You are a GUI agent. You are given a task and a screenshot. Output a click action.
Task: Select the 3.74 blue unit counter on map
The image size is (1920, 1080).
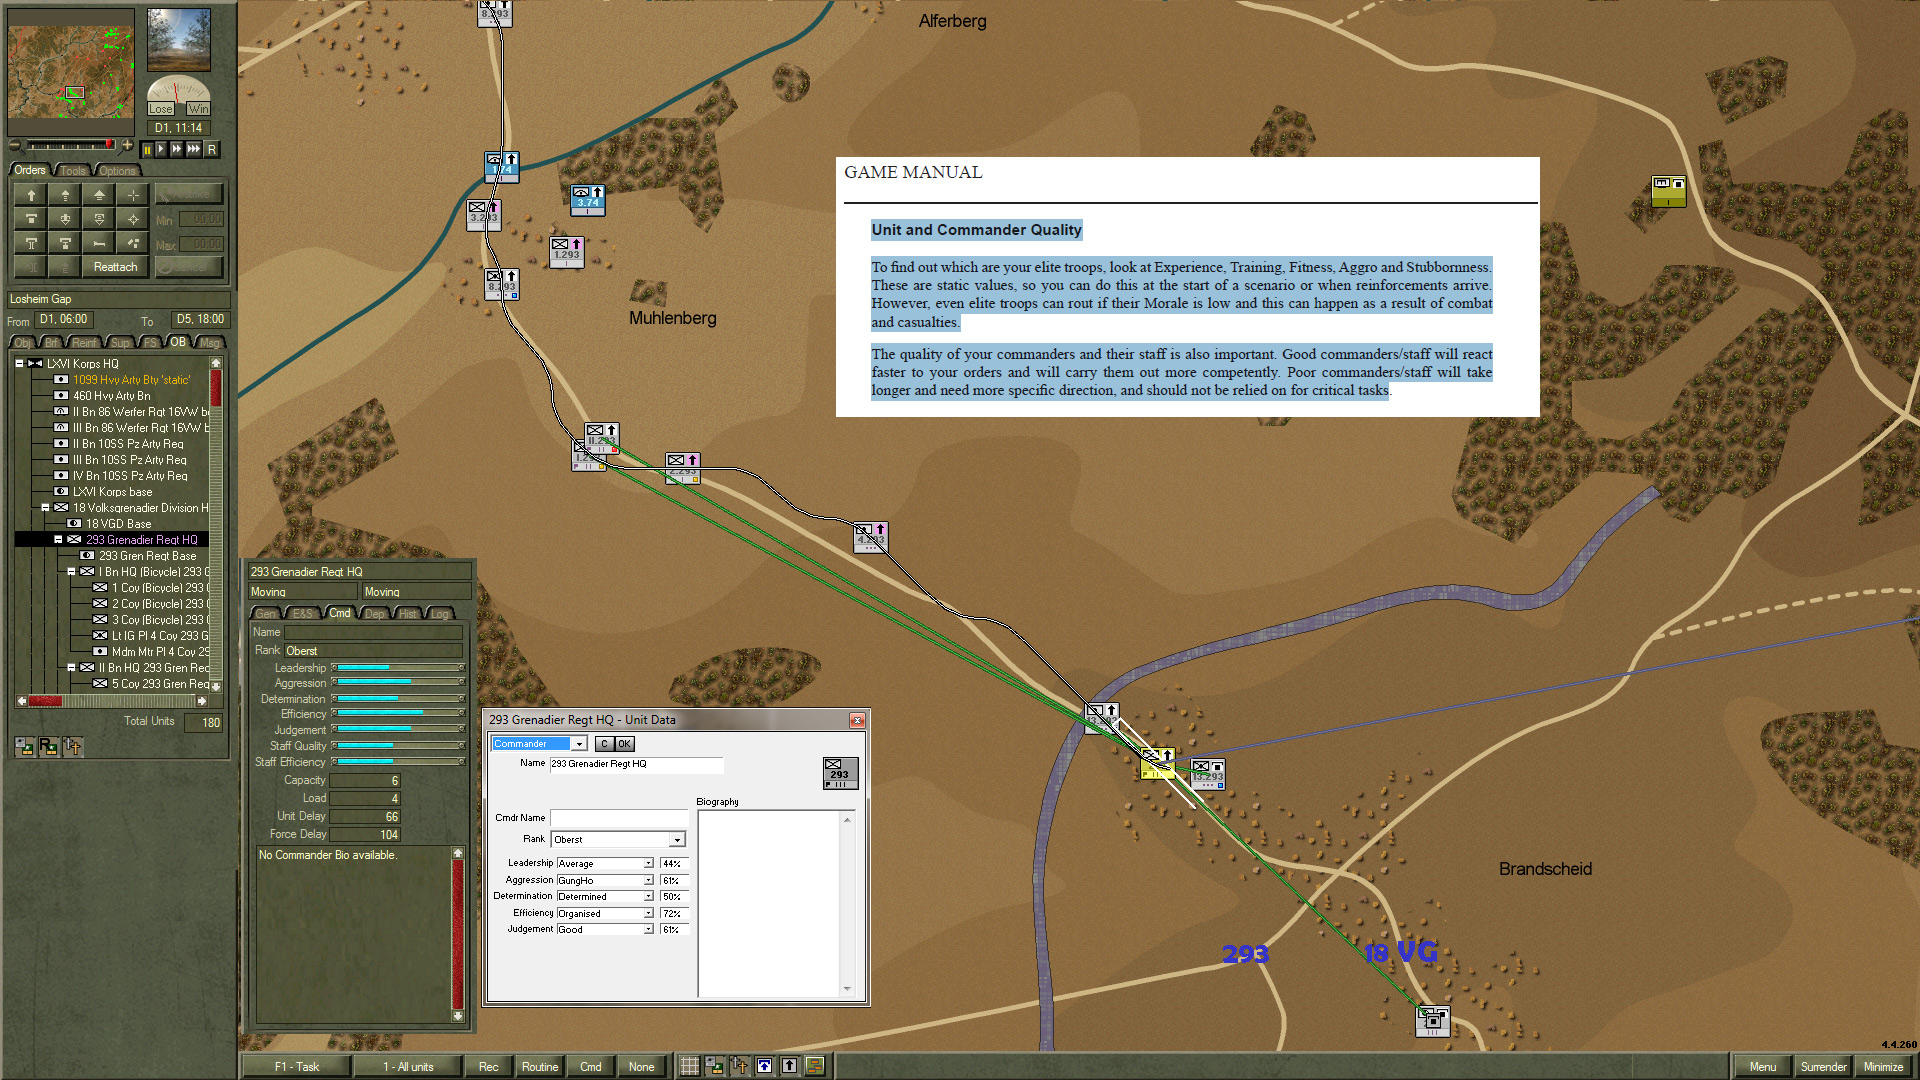pos(588,199)
